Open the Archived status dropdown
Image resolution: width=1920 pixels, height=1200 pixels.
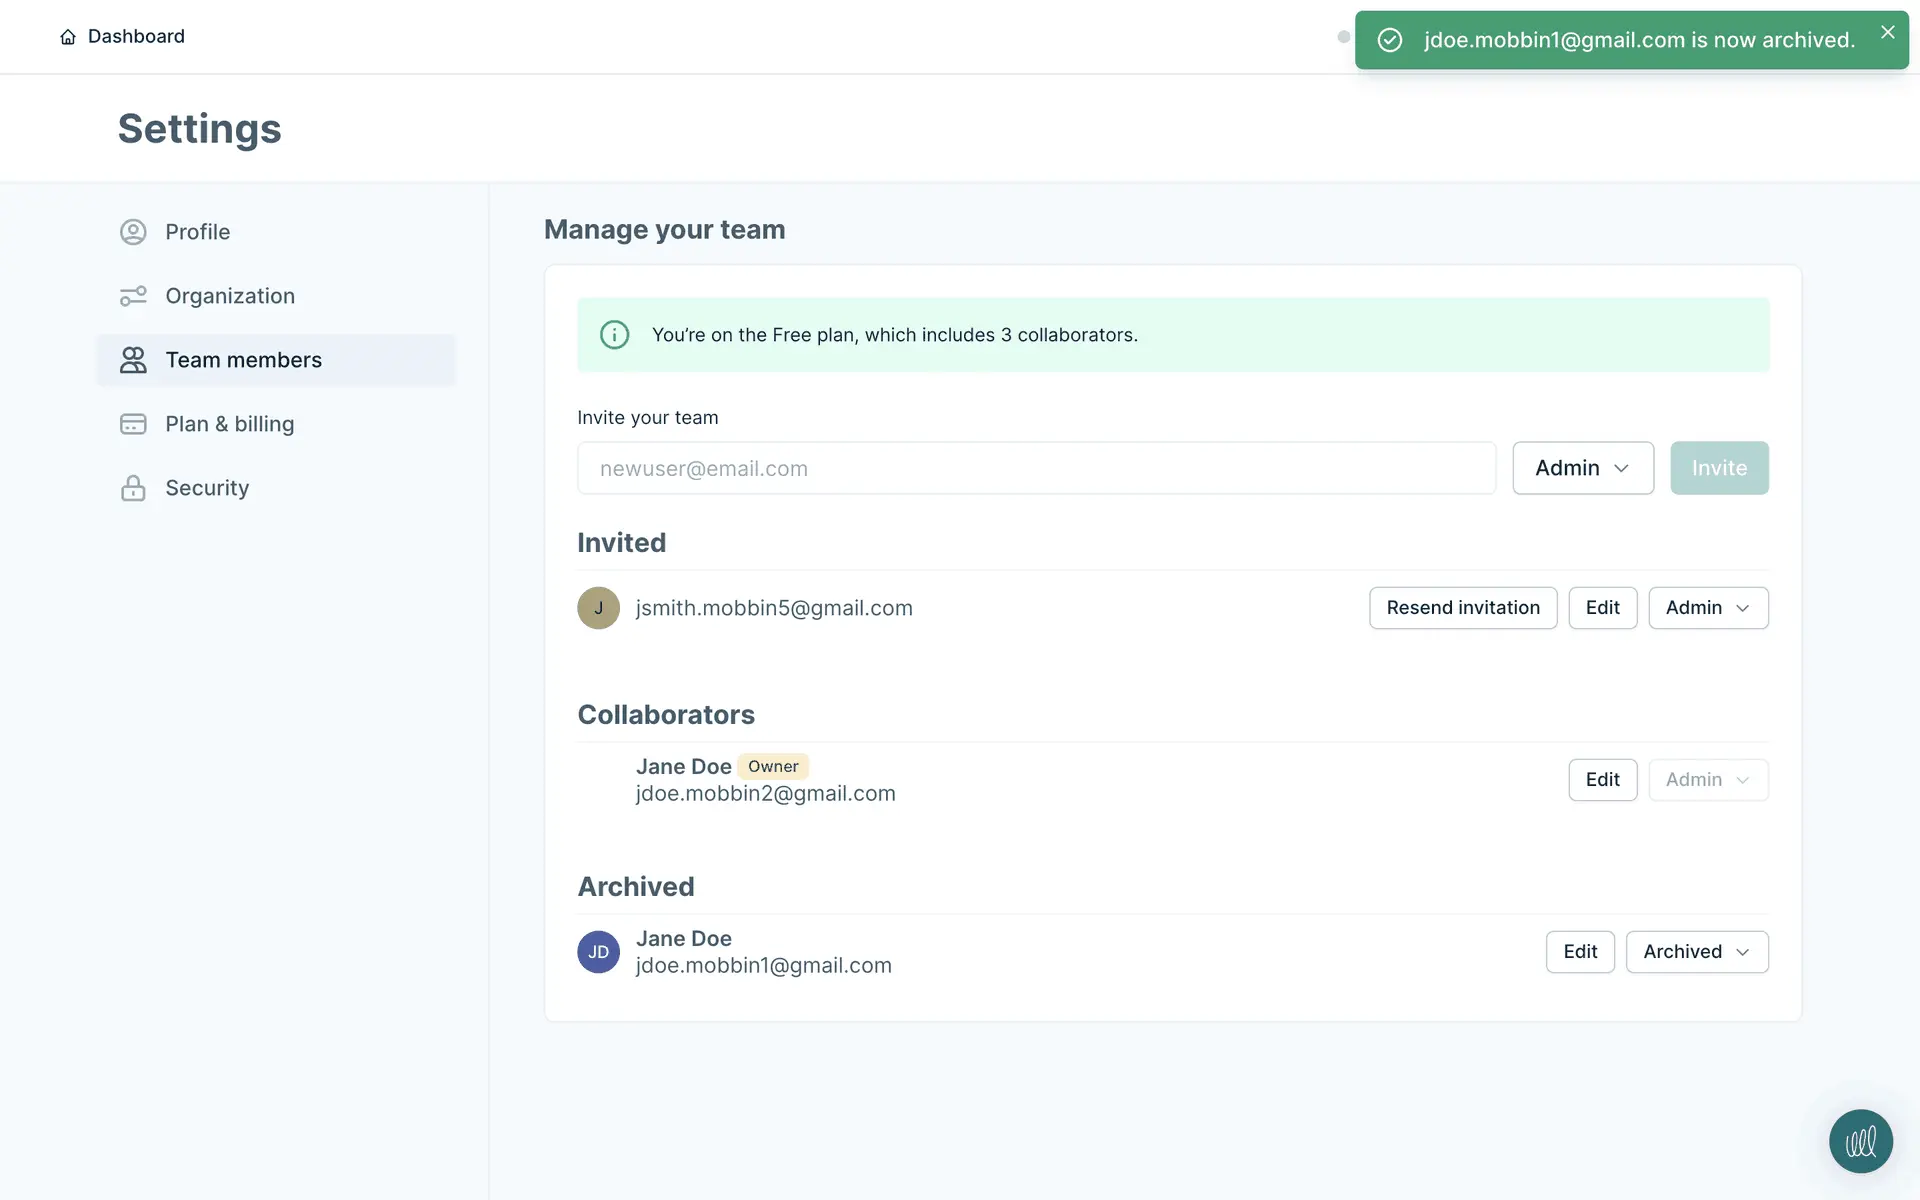click(1696, 952)
